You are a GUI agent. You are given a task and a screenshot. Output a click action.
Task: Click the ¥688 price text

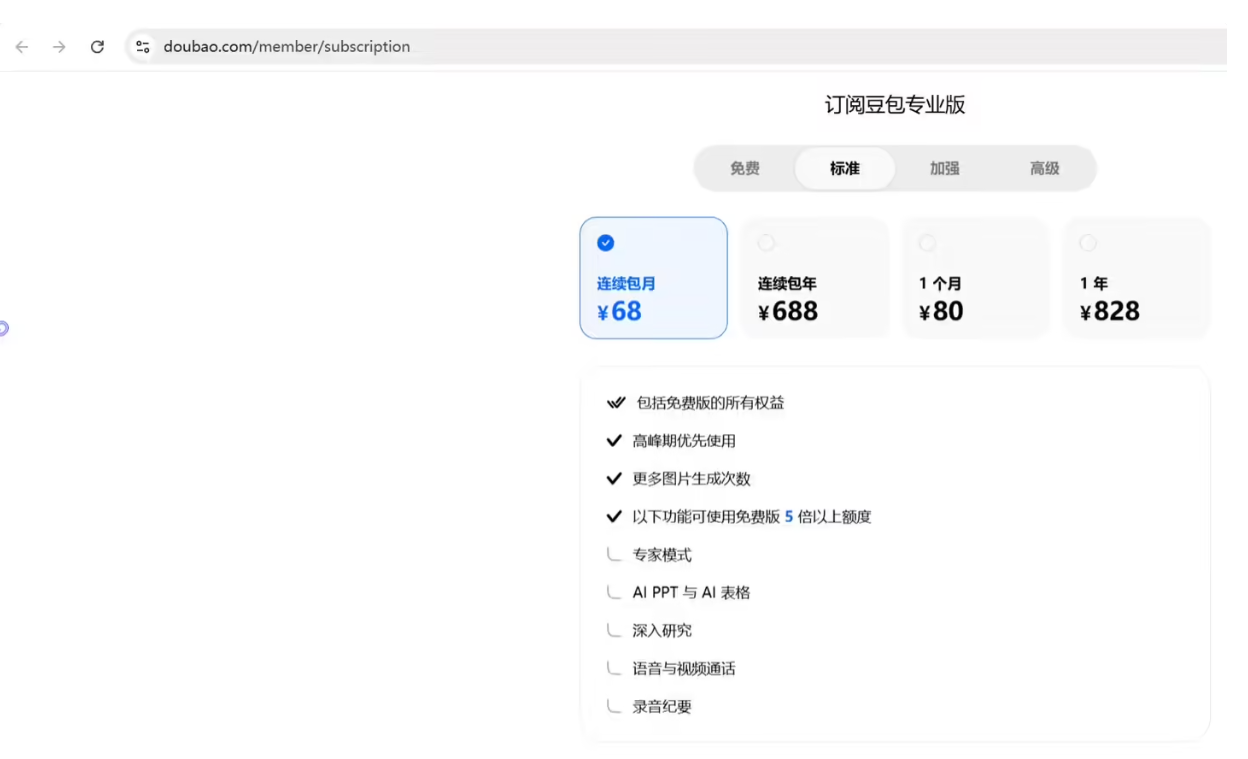click(788, 311)
